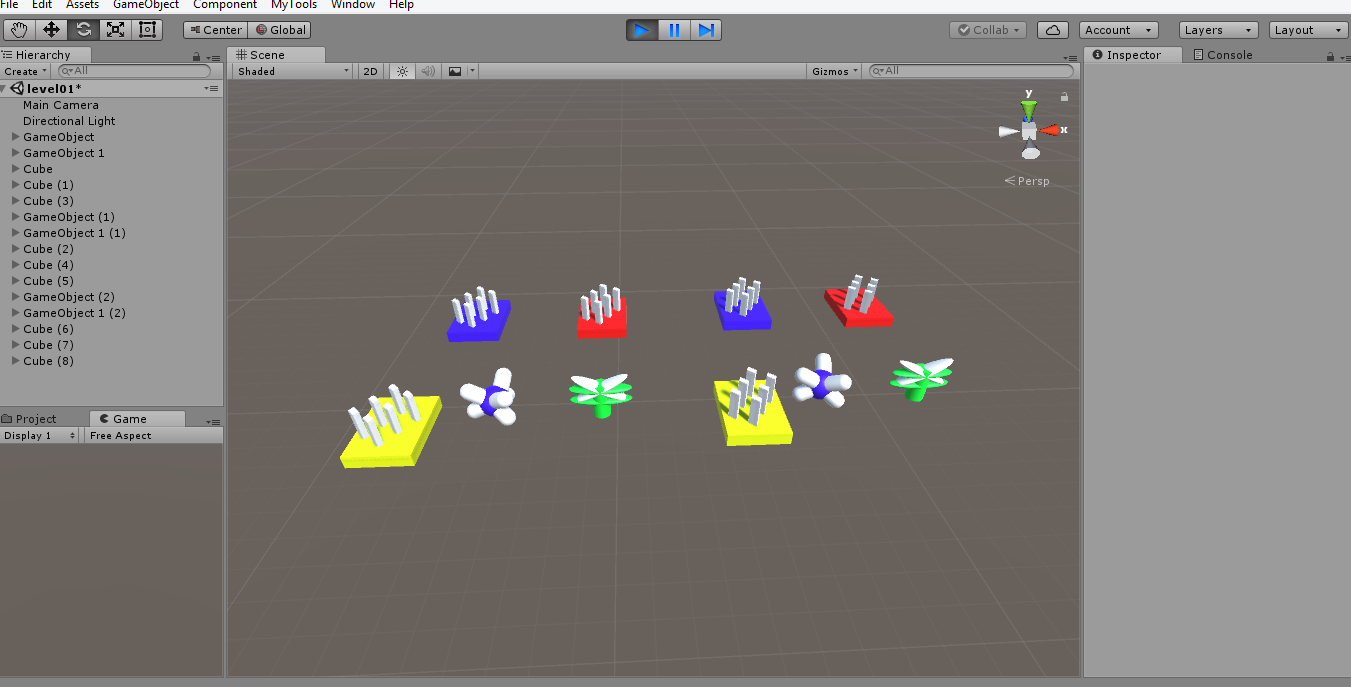Click the Collab button
1351x687 pixels.
(986, 29)
